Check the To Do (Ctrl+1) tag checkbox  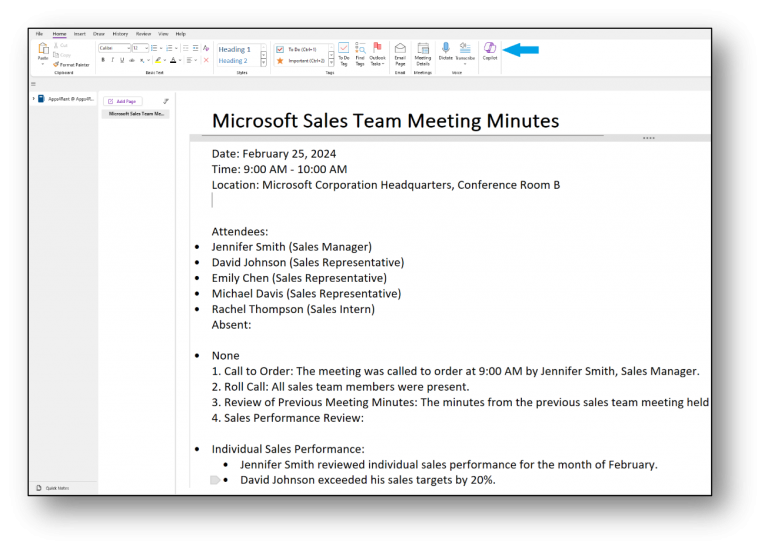pos(280,49)
